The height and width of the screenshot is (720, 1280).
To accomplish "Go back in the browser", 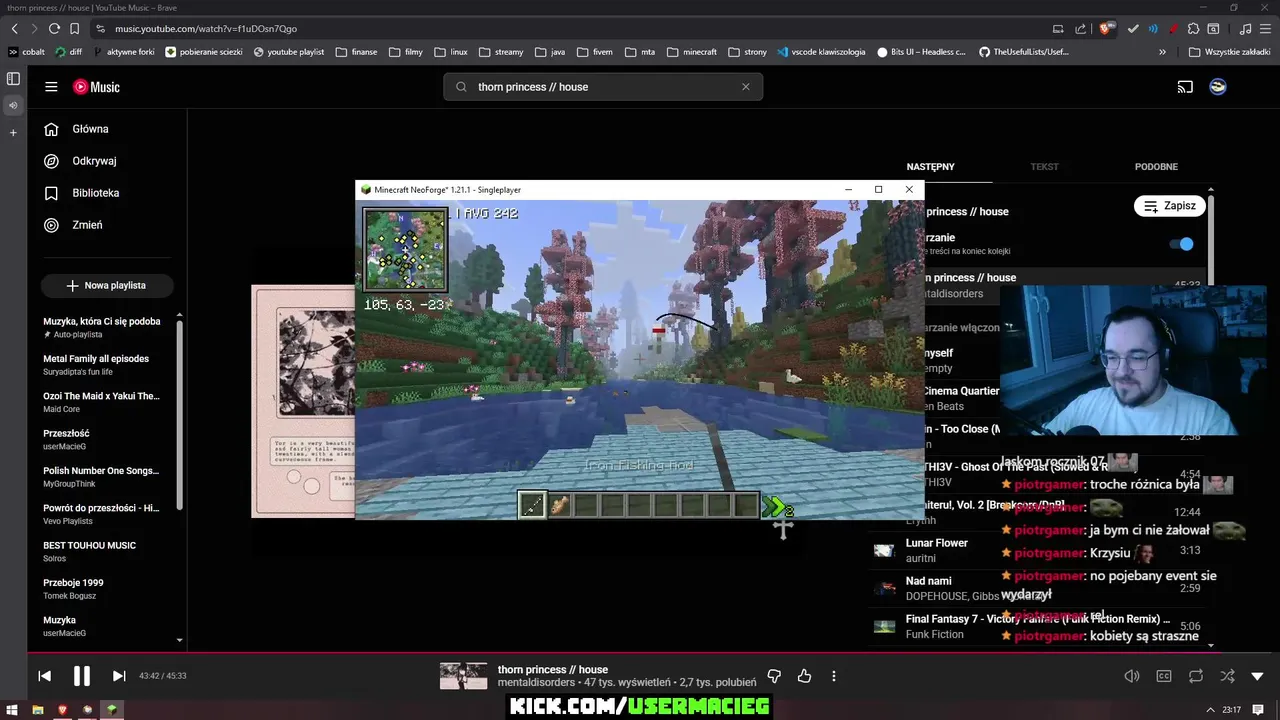I will [x=14, y=29].
